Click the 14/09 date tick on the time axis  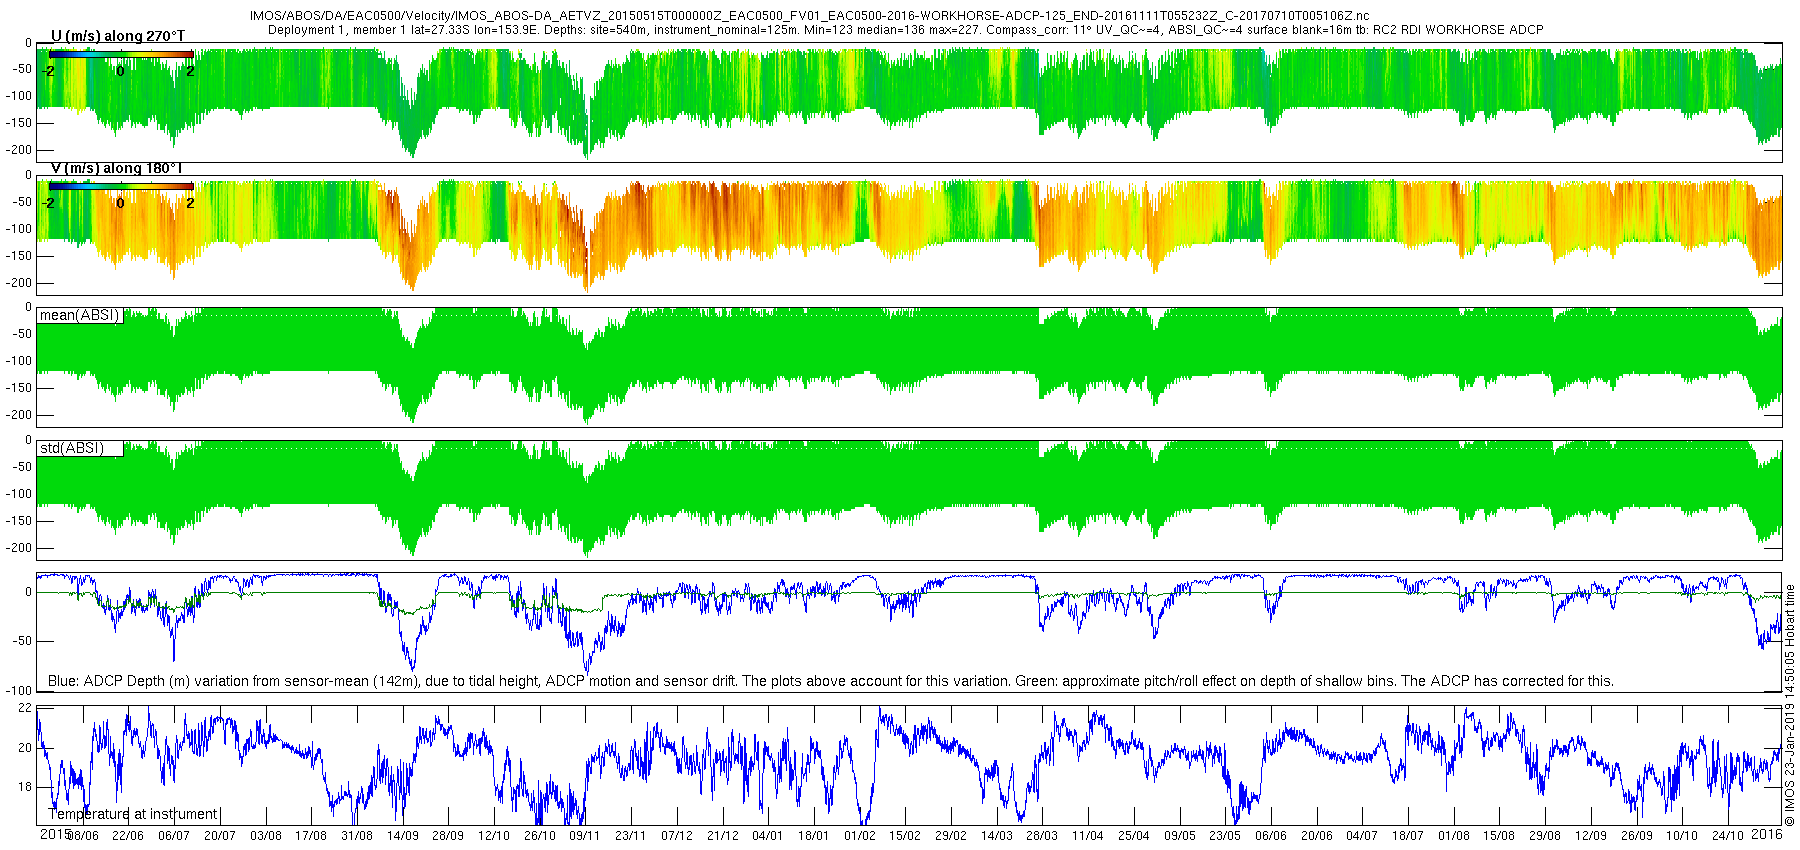click(402, 835)
